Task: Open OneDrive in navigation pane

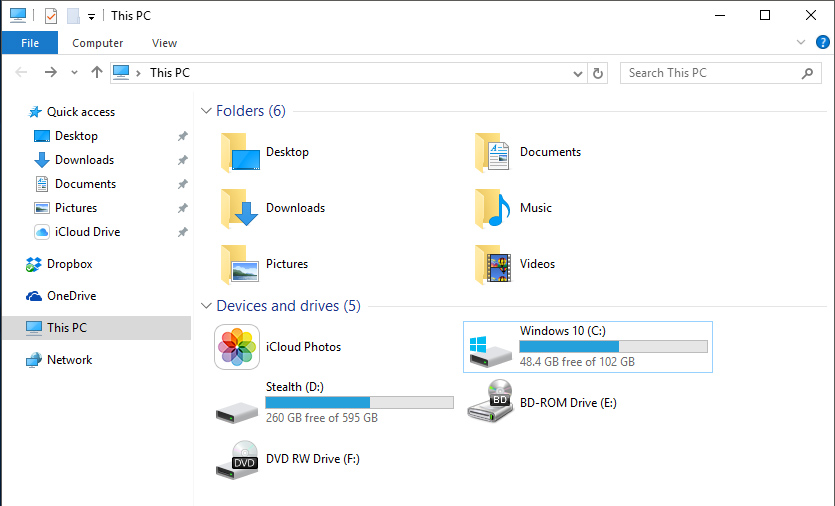Action: pos(71,296)
